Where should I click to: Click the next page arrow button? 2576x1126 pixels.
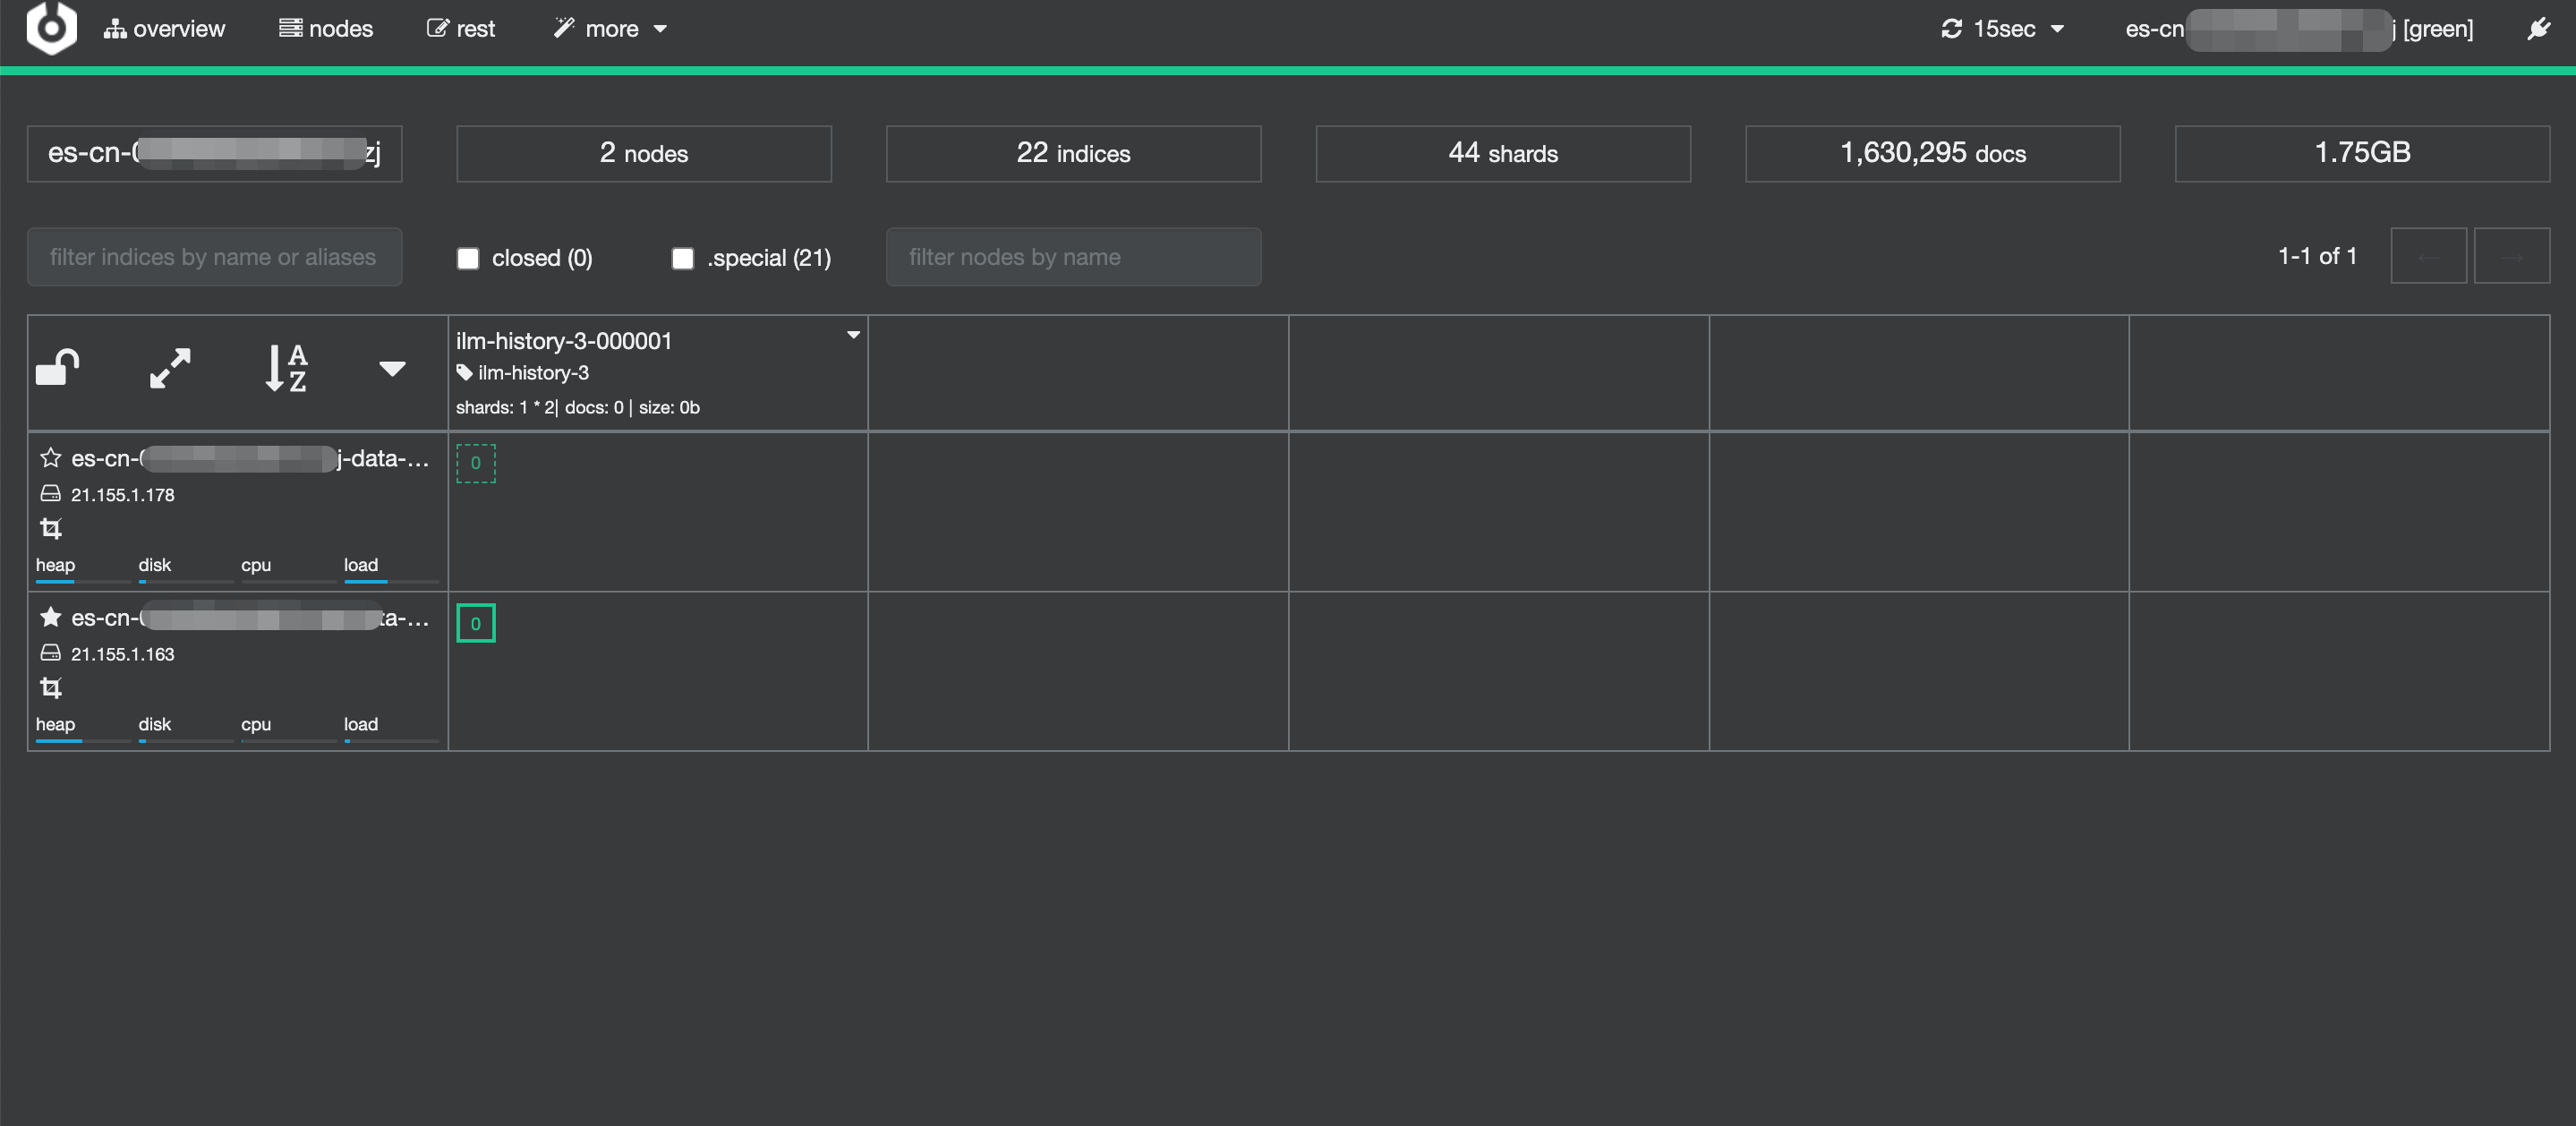point(2511,257)
